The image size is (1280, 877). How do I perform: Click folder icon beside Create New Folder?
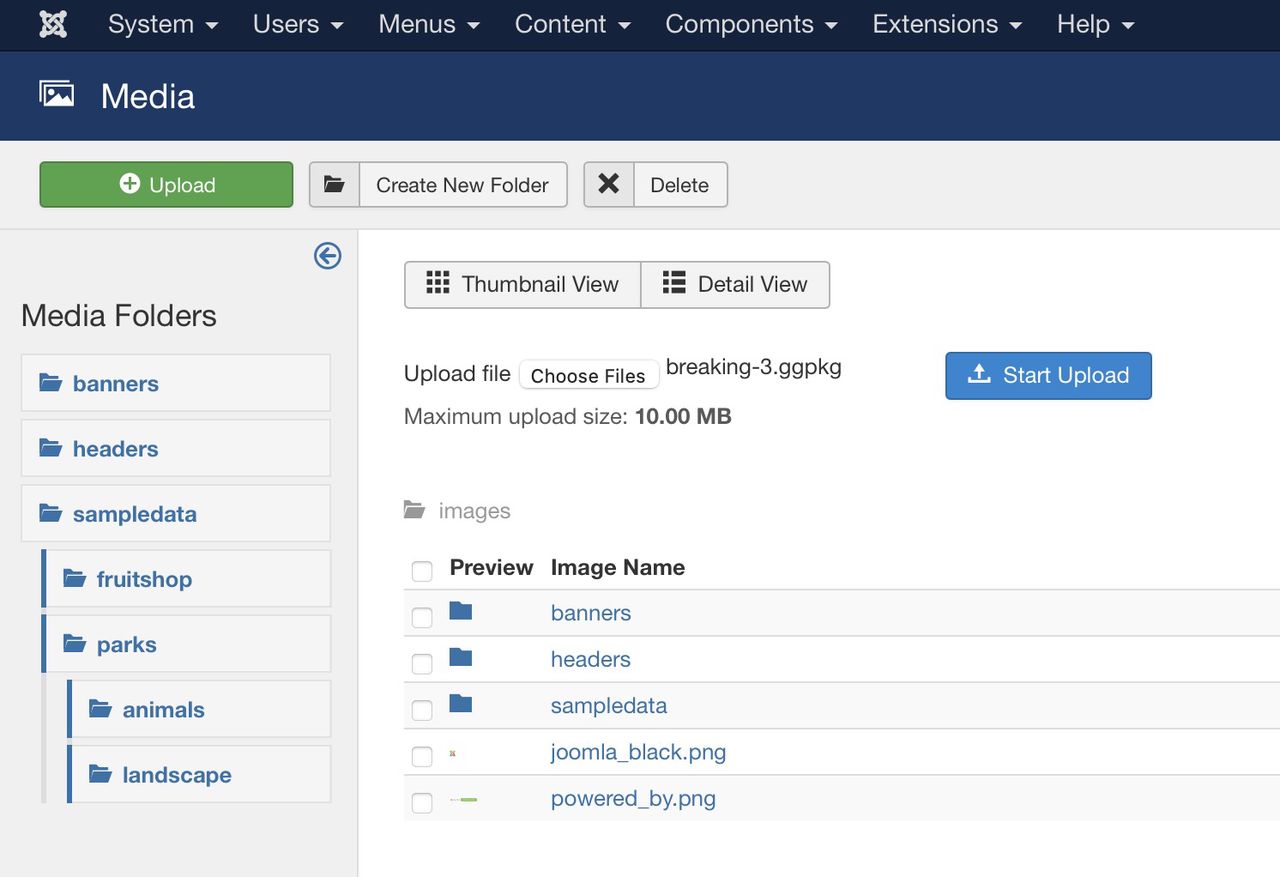[x=334, y=185]
